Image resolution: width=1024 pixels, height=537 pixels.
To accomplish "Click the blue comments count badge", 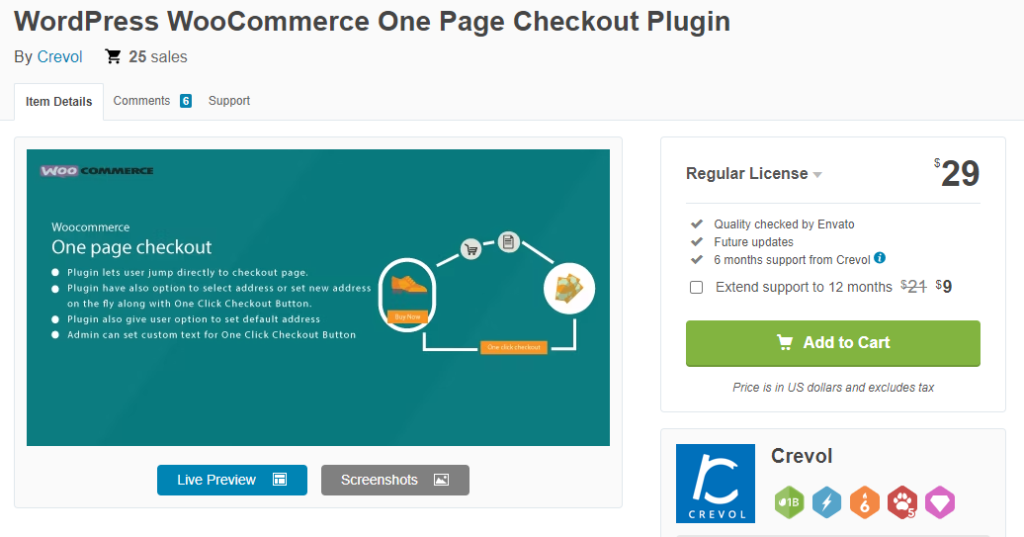I will point(185,101).
